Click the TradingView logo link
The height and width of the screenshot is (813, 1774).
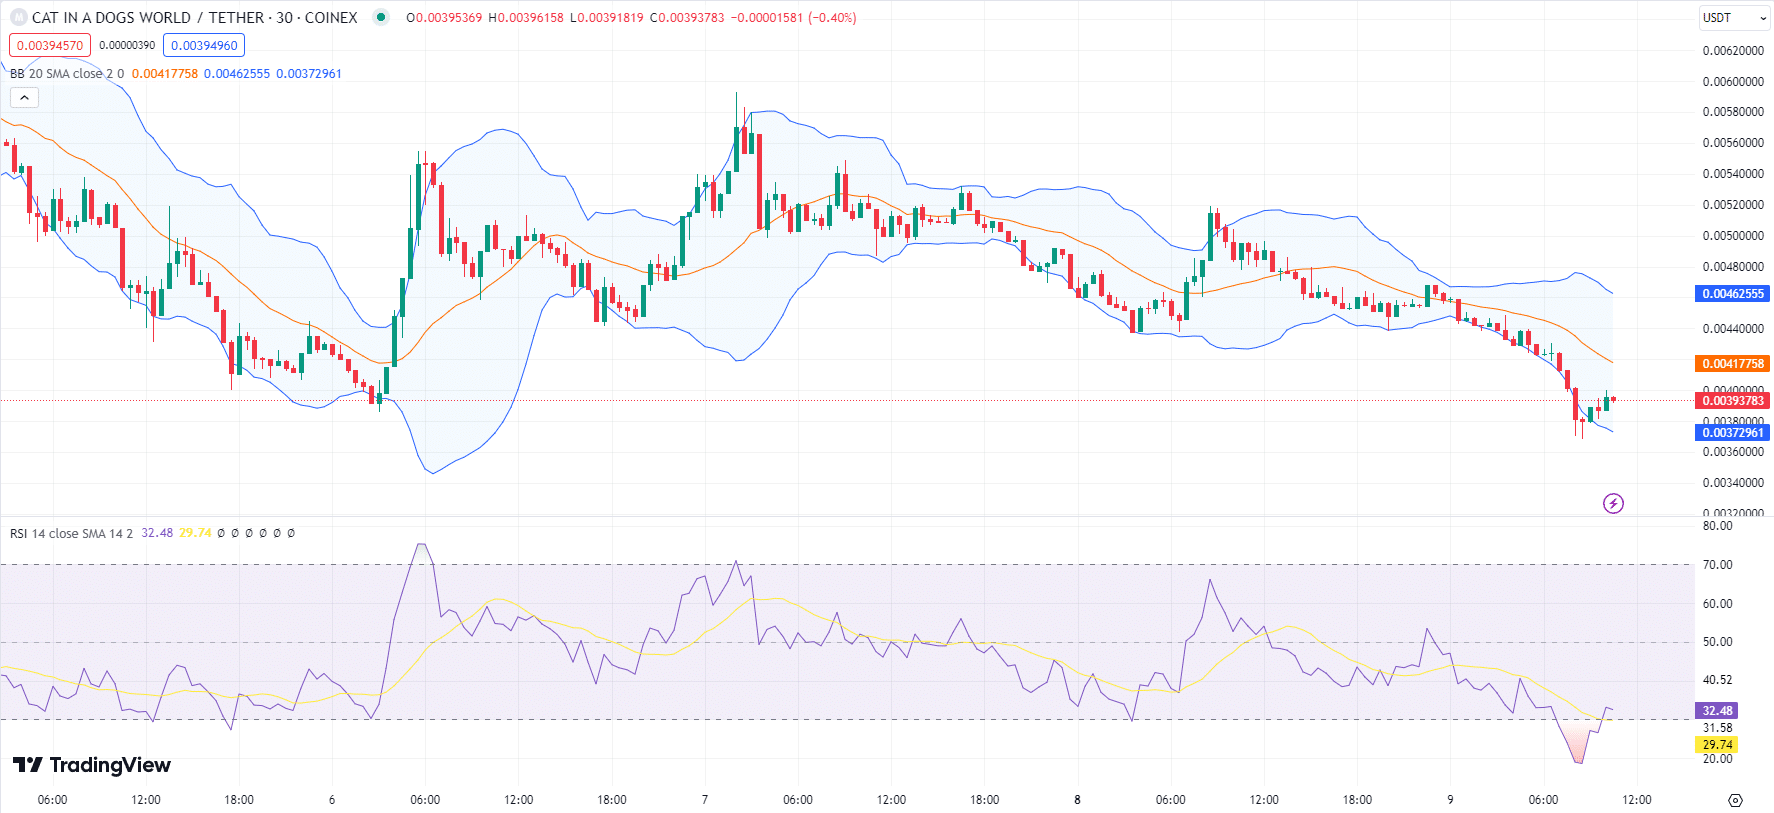coord(92,765)
